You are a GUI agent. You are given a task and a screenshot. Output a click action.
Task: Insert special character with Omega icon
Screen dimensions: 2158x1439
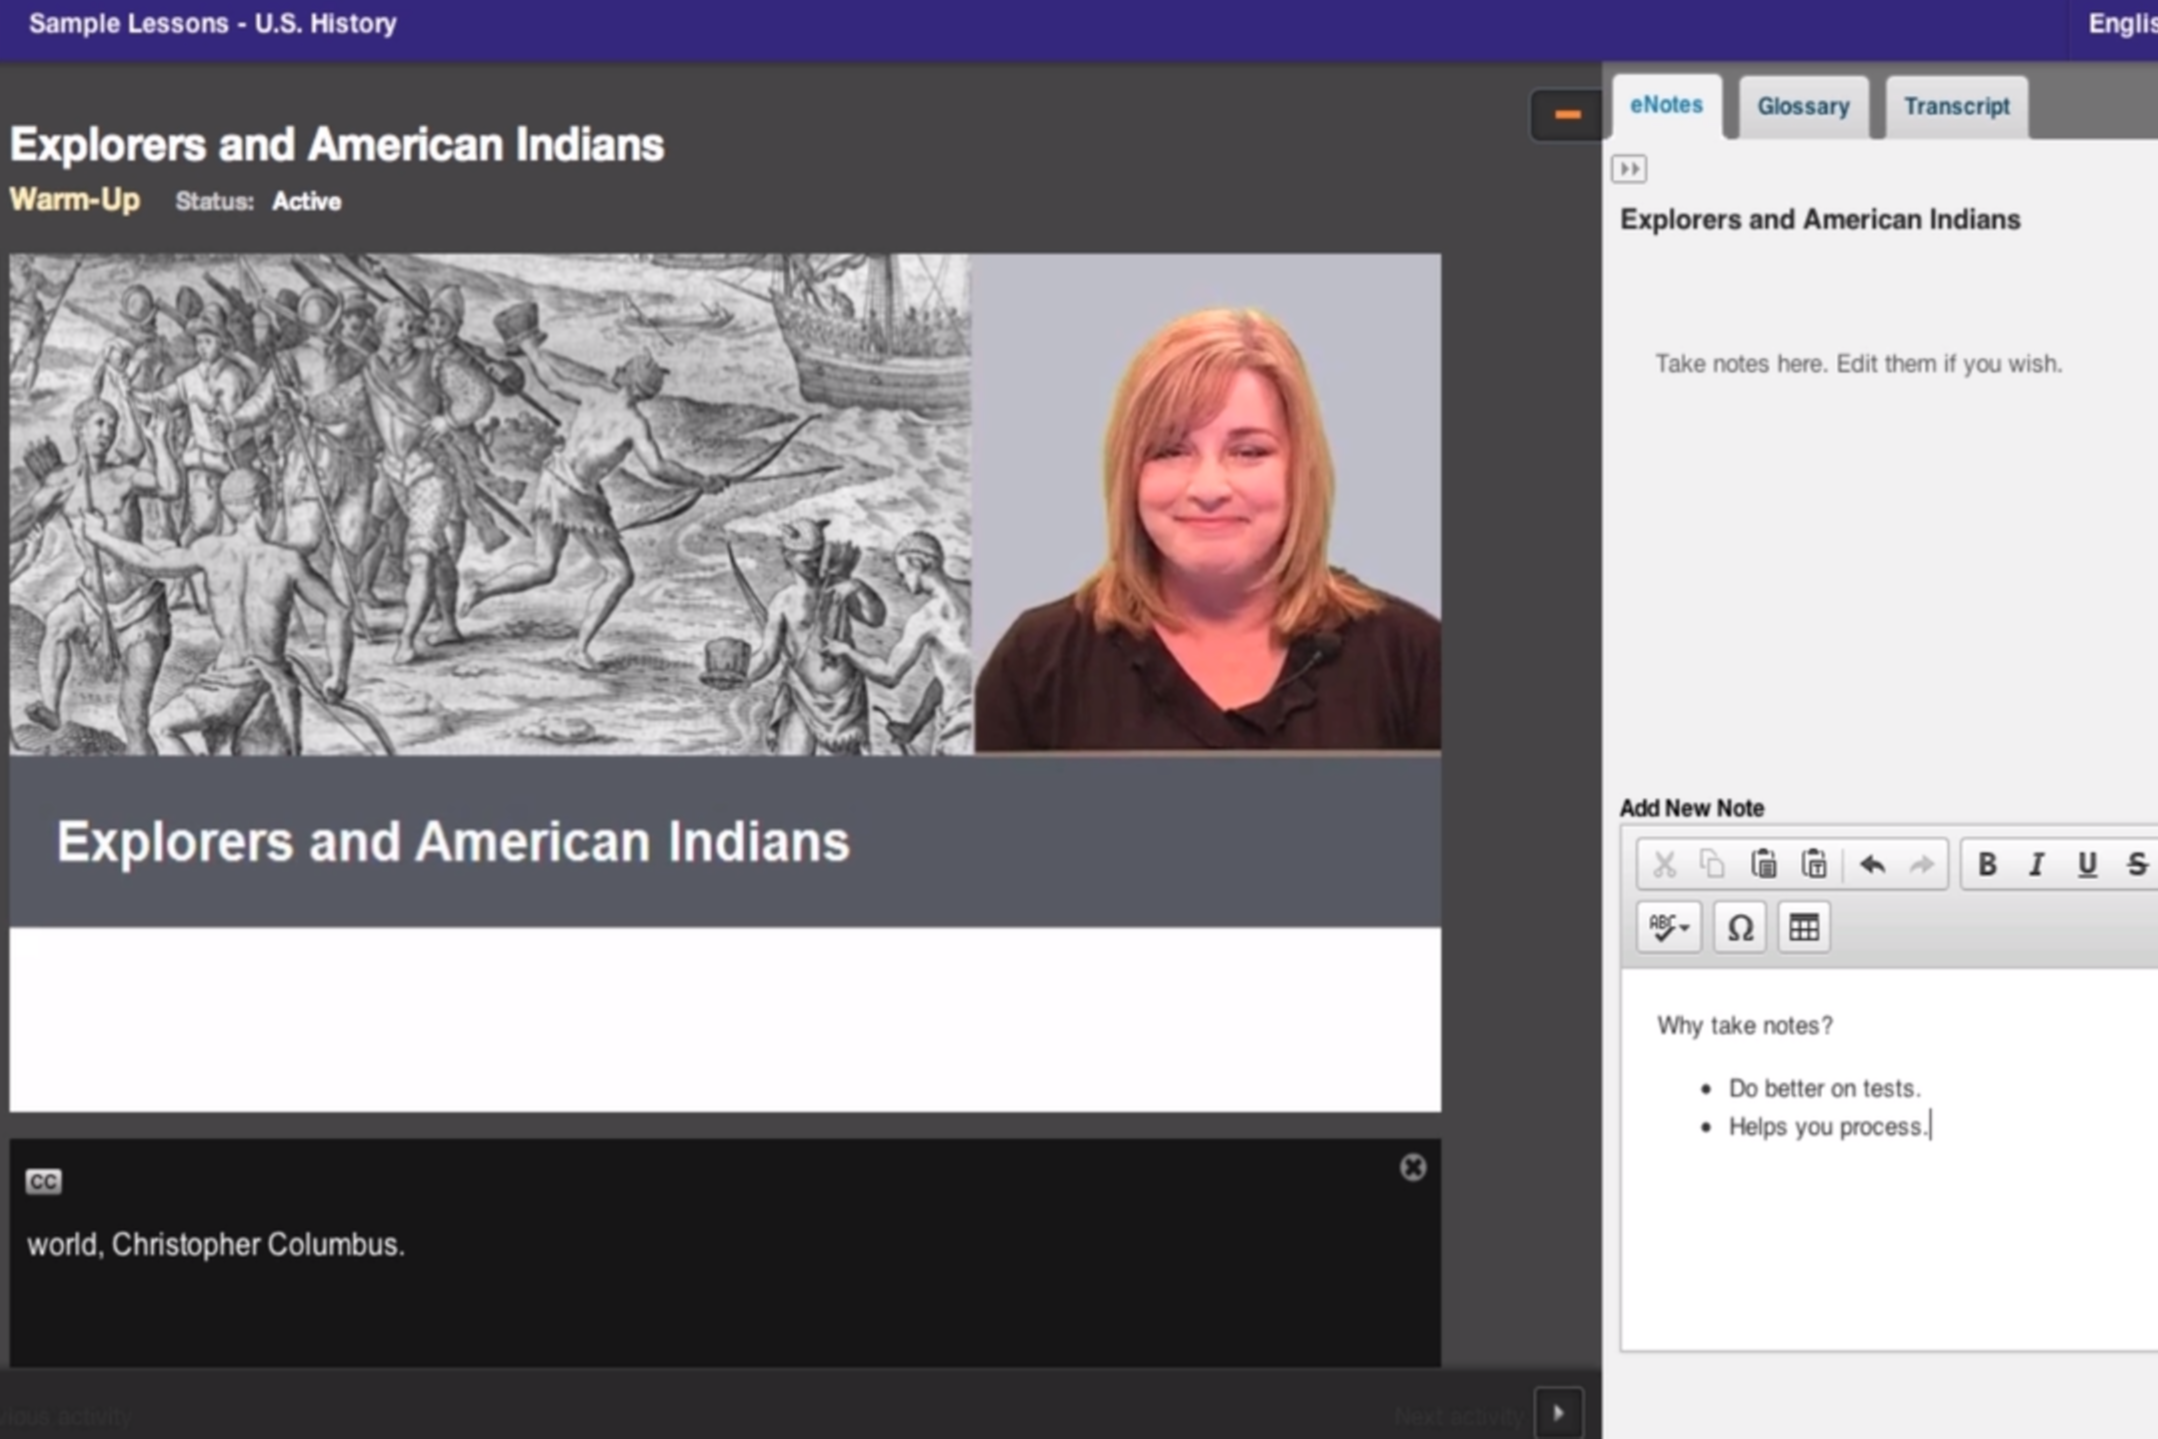(x=1740, y=927)
